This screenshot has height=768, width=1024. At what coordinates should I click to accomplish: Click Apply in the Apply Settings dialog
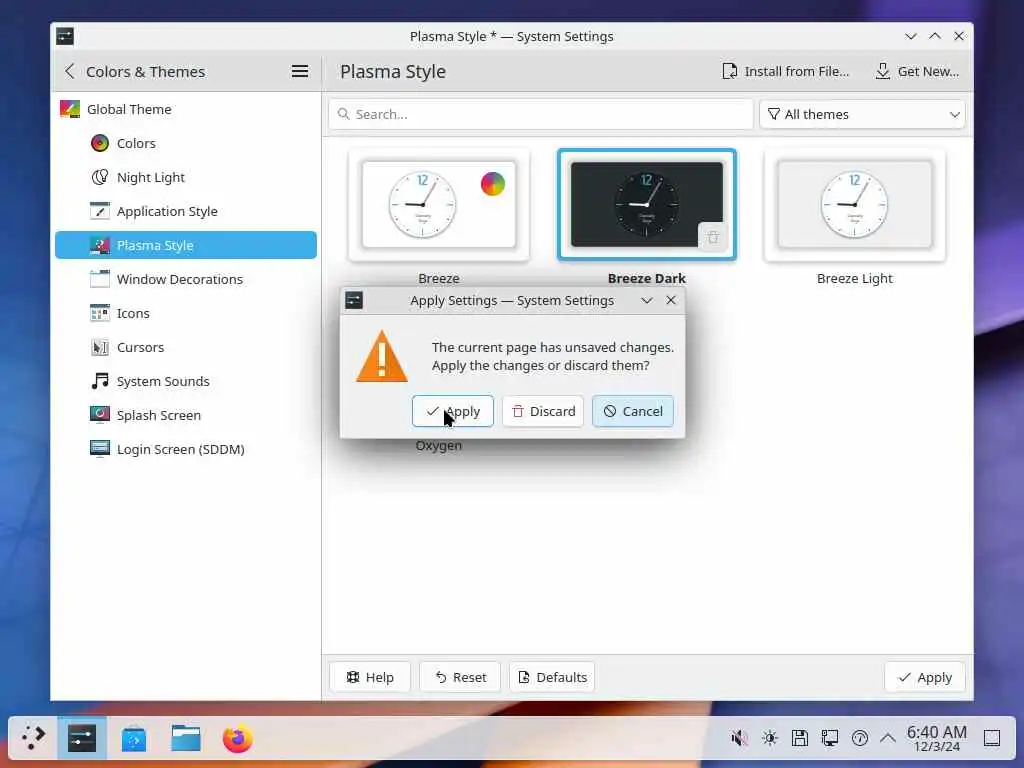[x=453, y=411]
